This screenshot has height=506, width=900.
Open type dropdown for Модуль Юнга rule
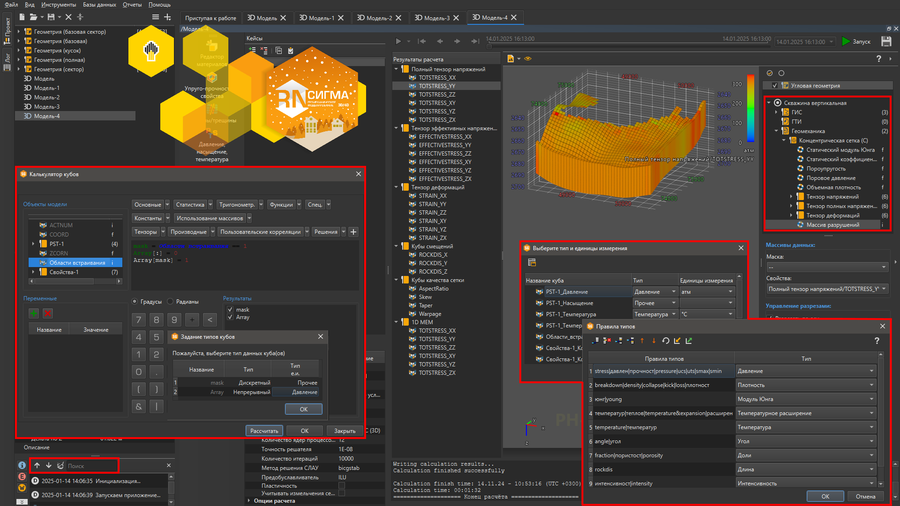(x=873, y=399)
